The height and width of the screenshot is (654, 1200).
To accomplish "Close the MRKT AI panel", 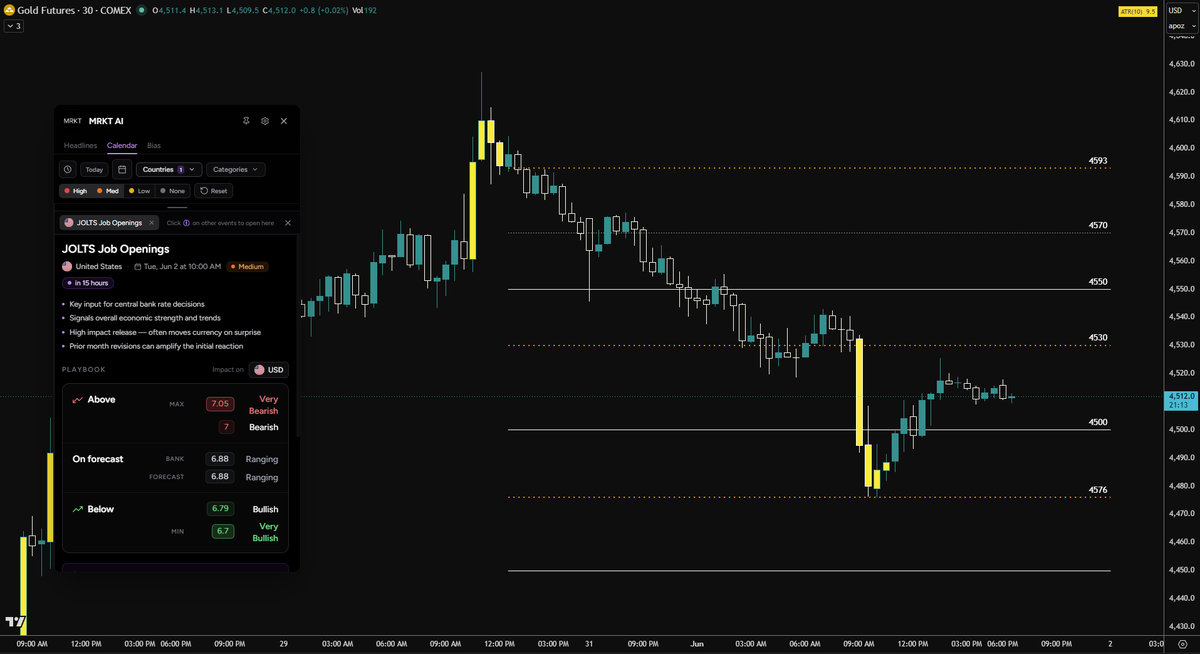I will click(284, 121).
